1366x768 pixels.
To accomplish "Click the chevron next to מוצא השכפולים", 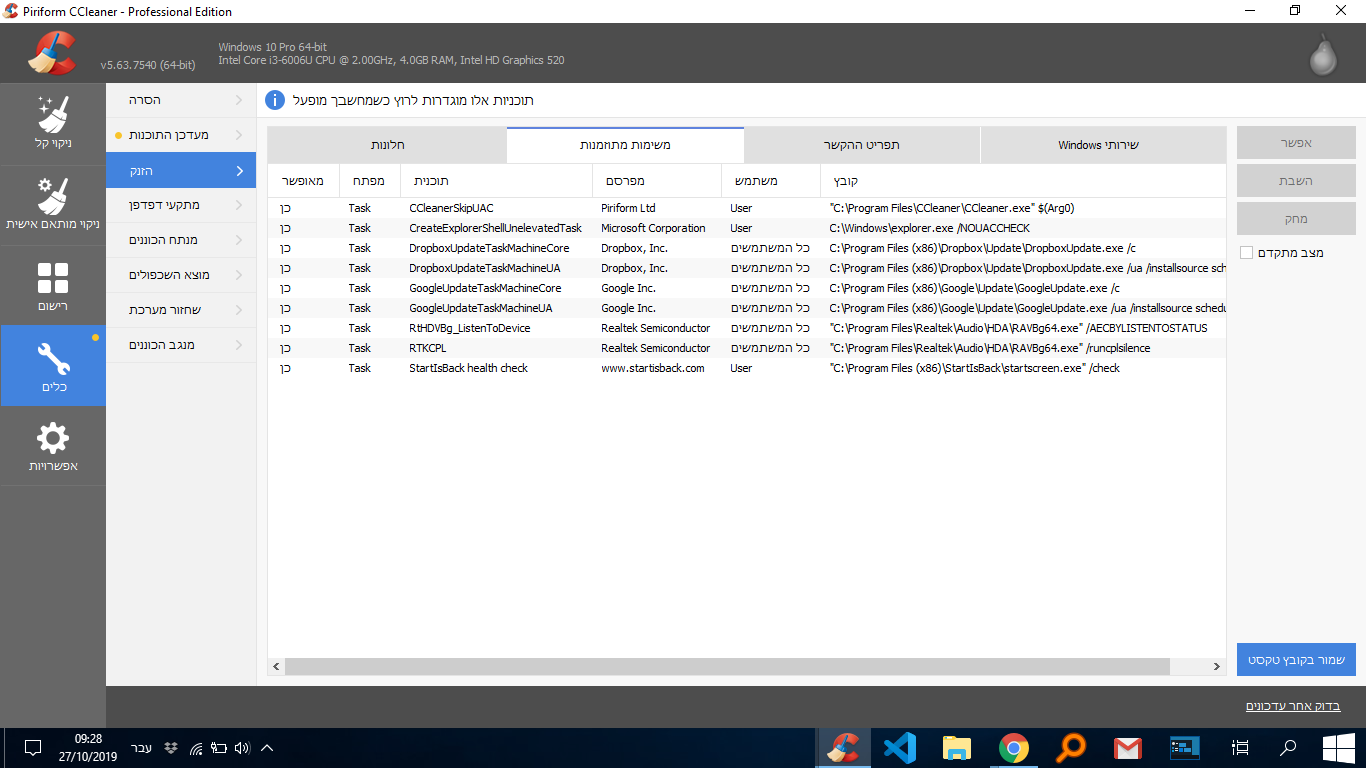I will click(239, 275).
